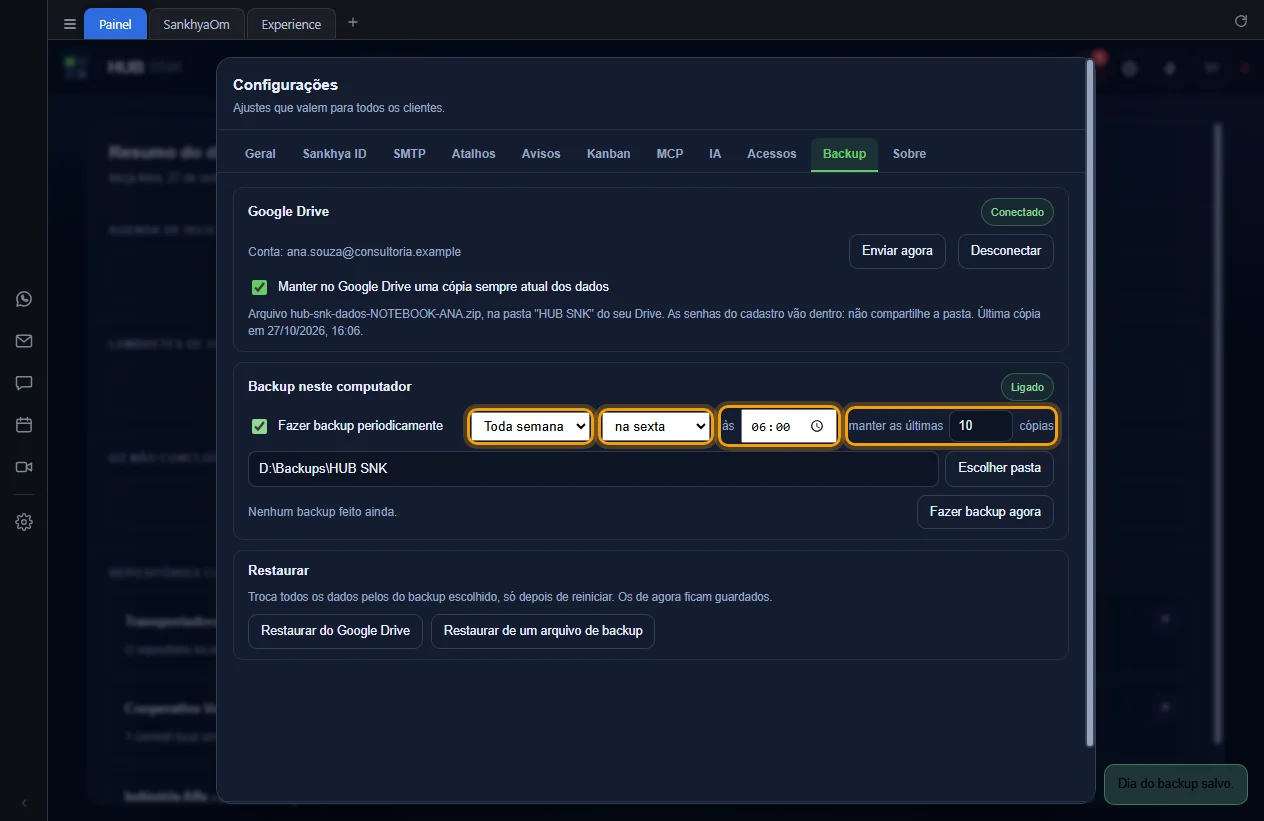Collapse the sidebar with the bottom chevron
Viewport: 1264px width, 821px height.
(24, 803)
